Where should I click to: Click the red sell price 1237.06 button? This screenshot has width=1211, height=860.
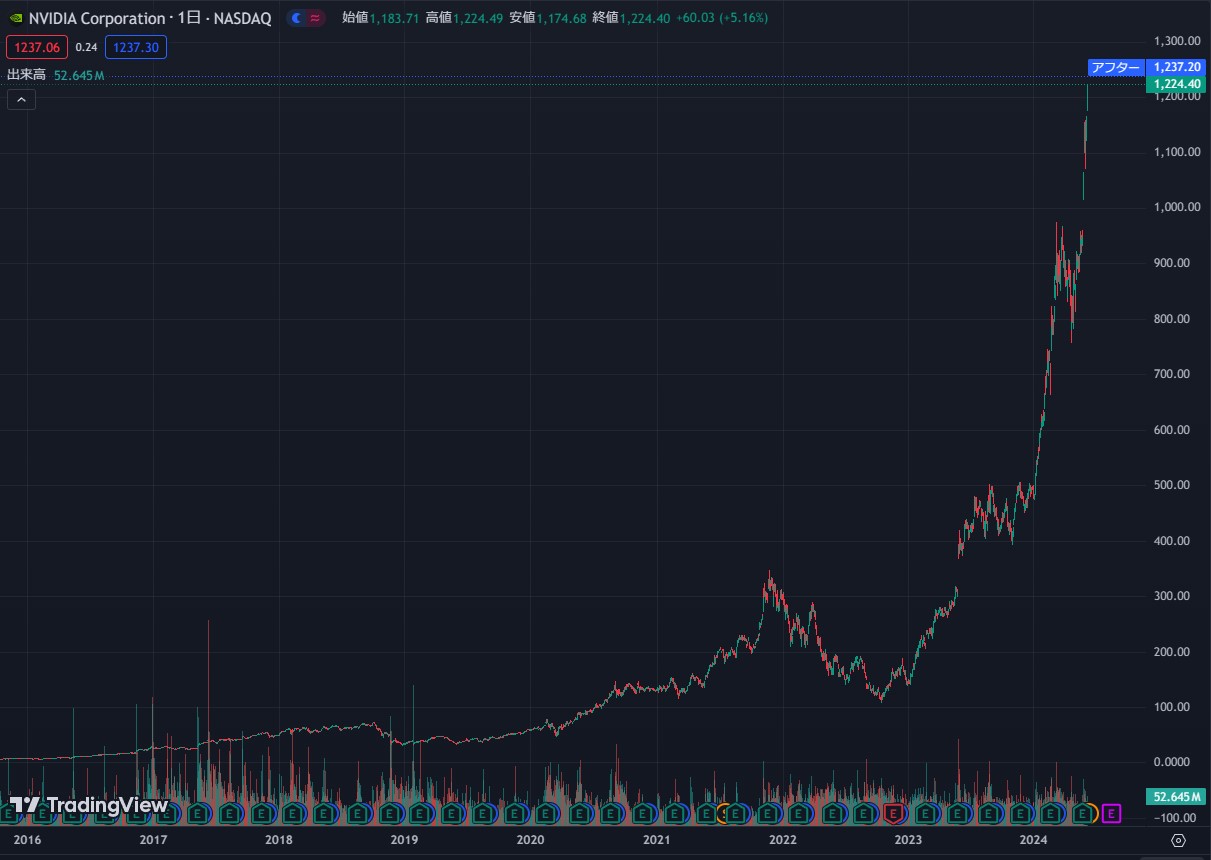37,46
